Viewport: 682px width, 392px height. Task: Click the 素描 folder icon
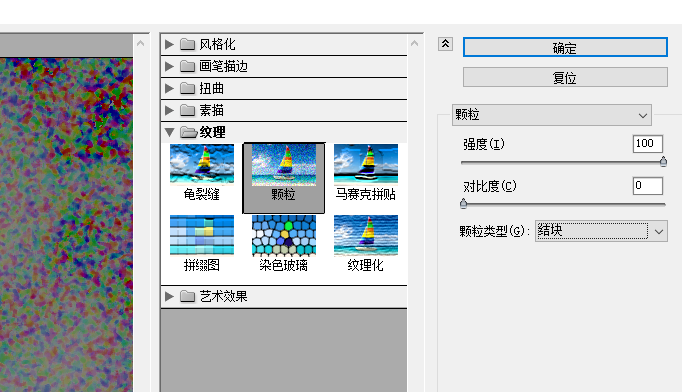pos(187,111)
